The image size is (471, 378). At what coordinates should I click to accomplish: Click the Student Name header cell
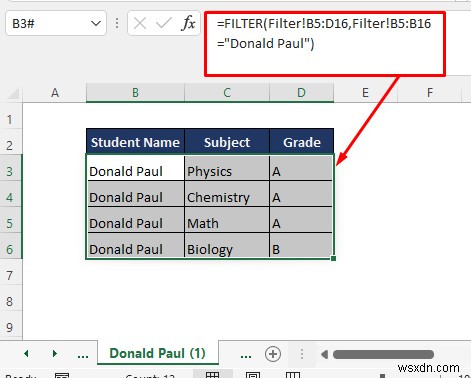pos(135,142)
